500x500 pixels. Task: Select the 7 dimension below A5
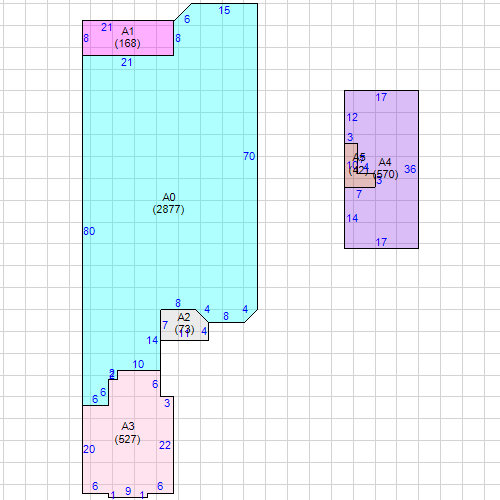click(x=359, y=194)
